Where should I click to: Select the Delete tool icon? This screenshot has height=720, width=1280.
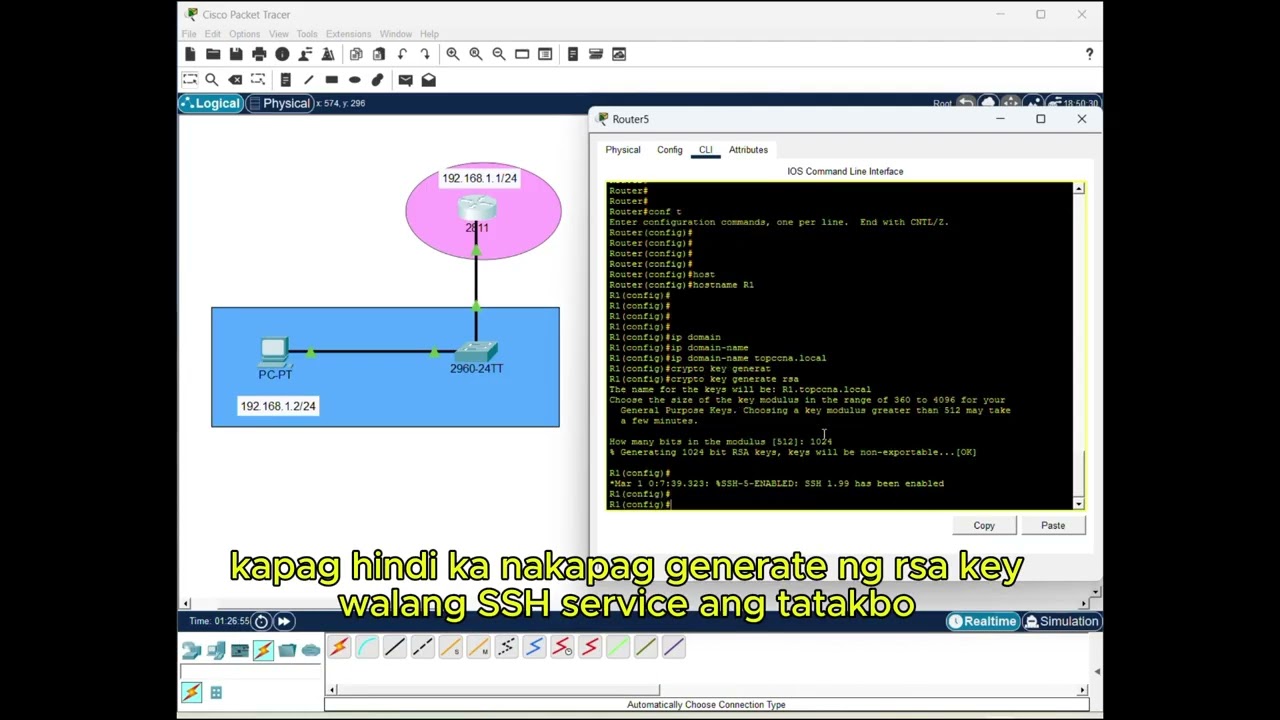(235, 80)
